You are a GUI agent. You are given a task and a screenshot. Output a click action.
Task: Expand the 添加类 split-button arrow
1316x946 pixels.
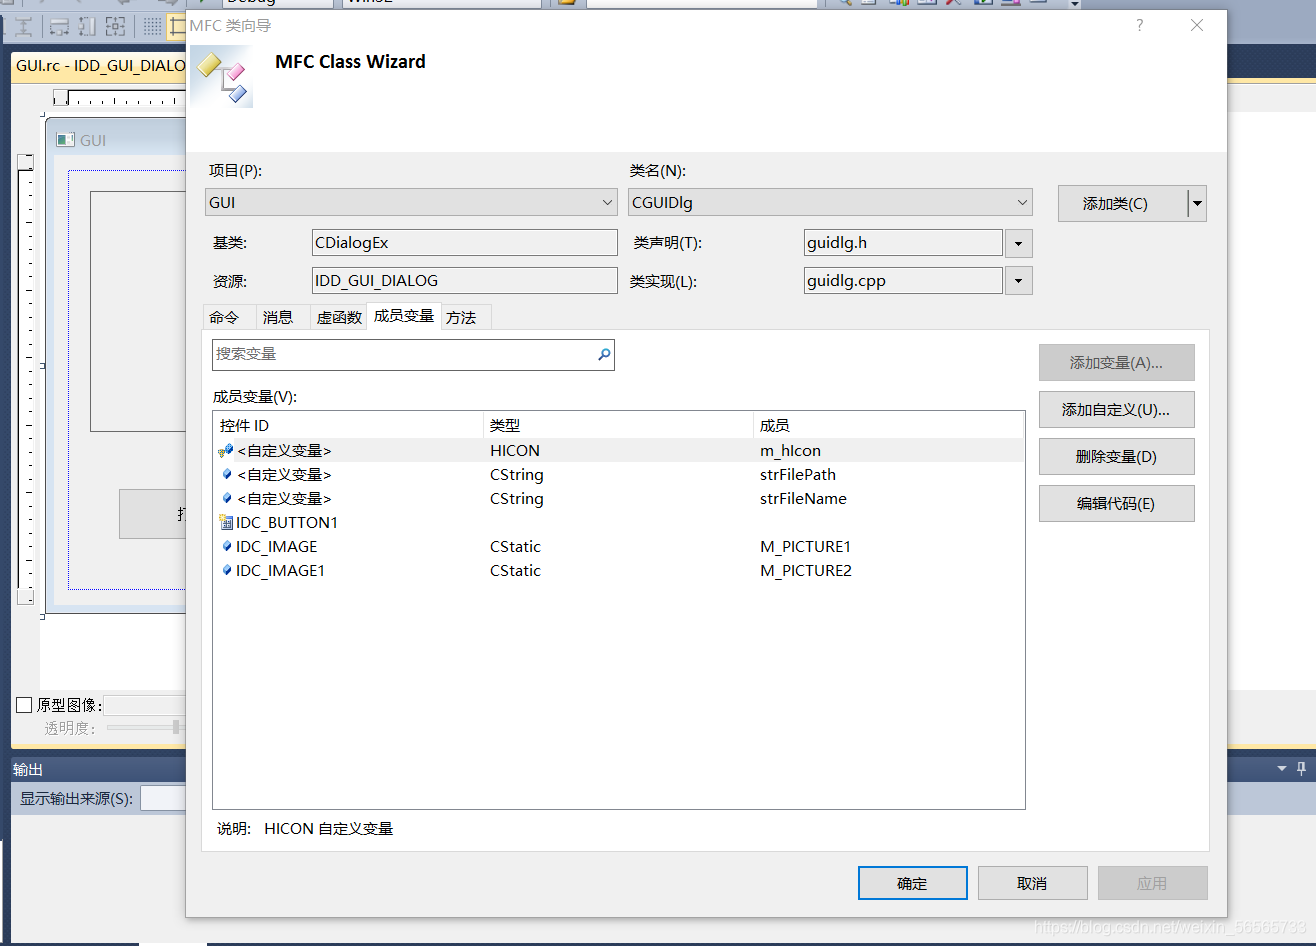[x=1197, y=204]
